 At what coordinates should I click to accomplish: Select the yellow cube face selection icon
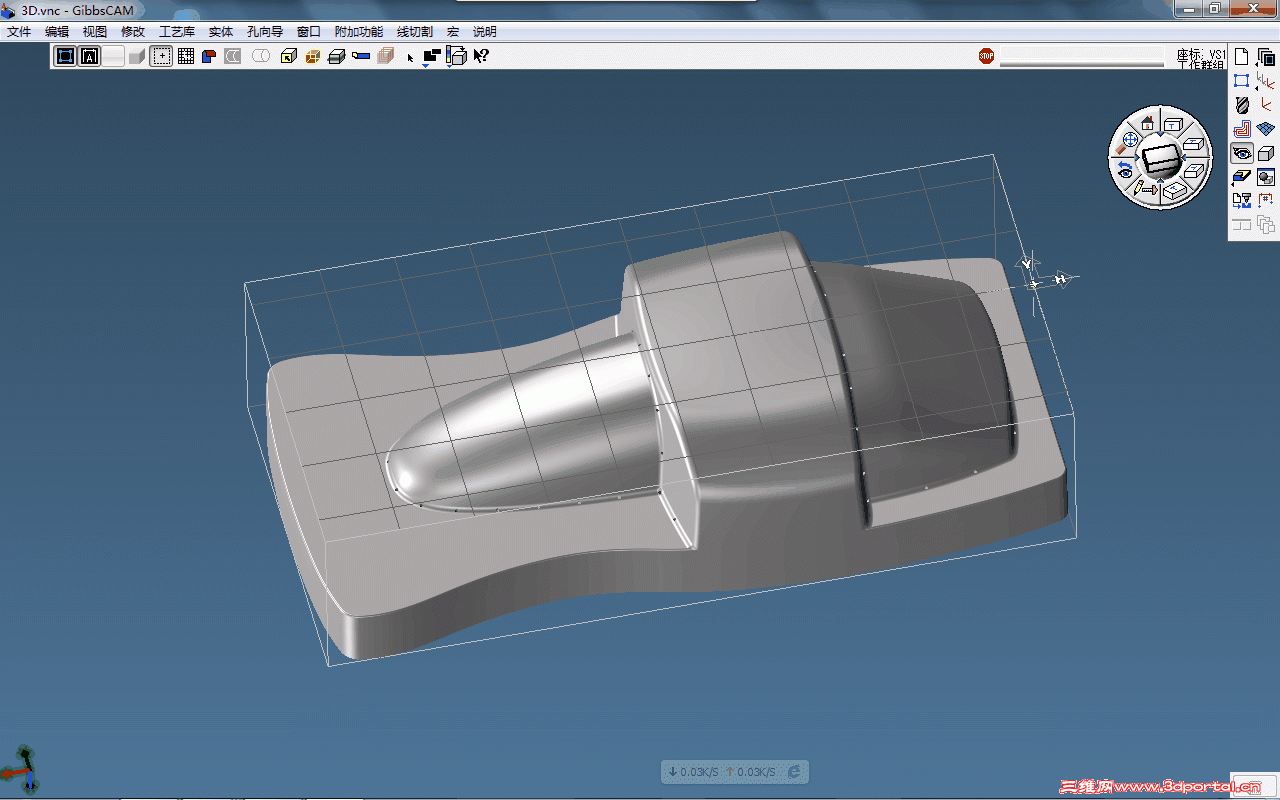click(x=289, y=56)
